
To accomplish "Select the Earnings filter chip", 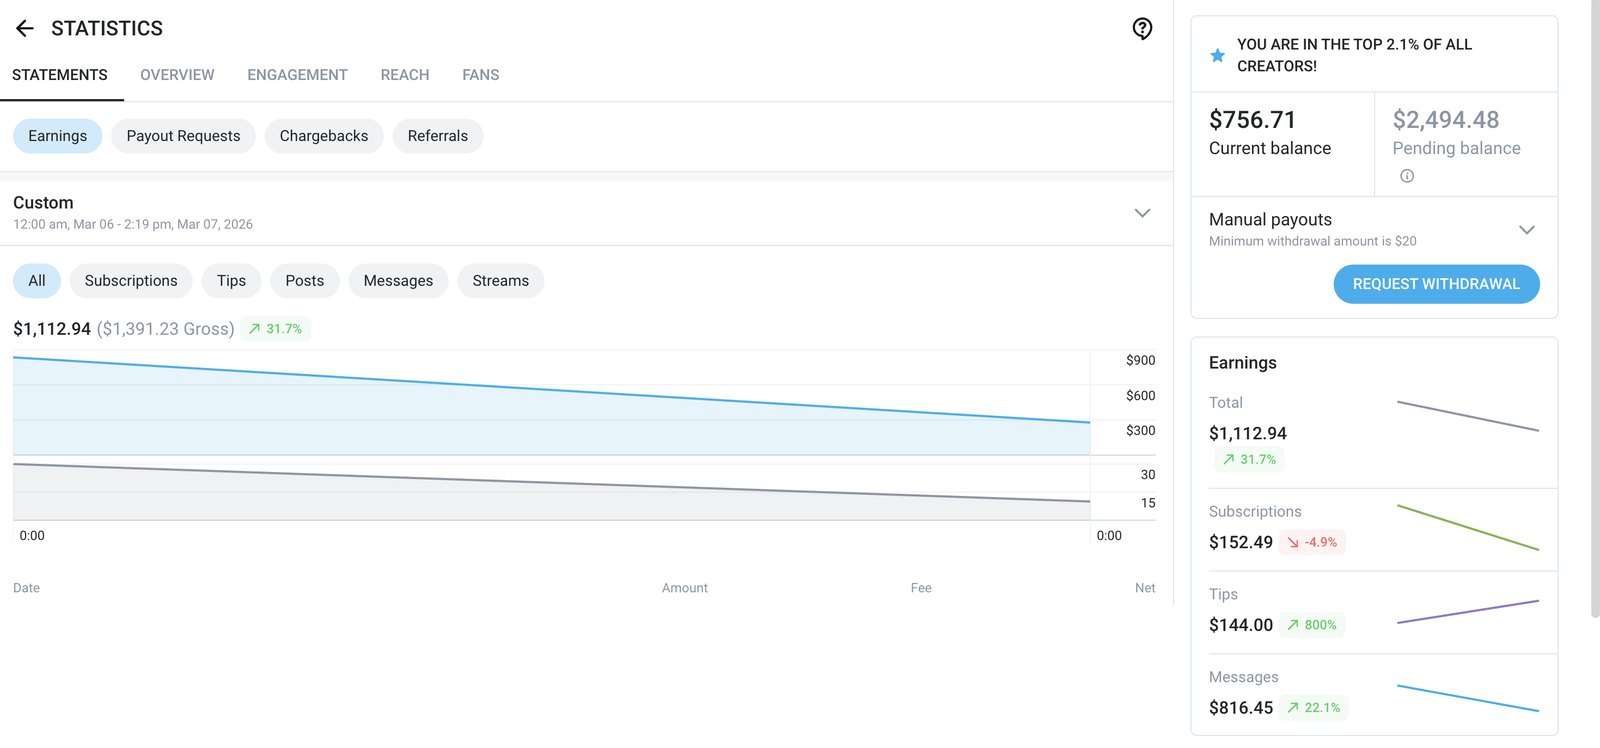I will [57, 136].
